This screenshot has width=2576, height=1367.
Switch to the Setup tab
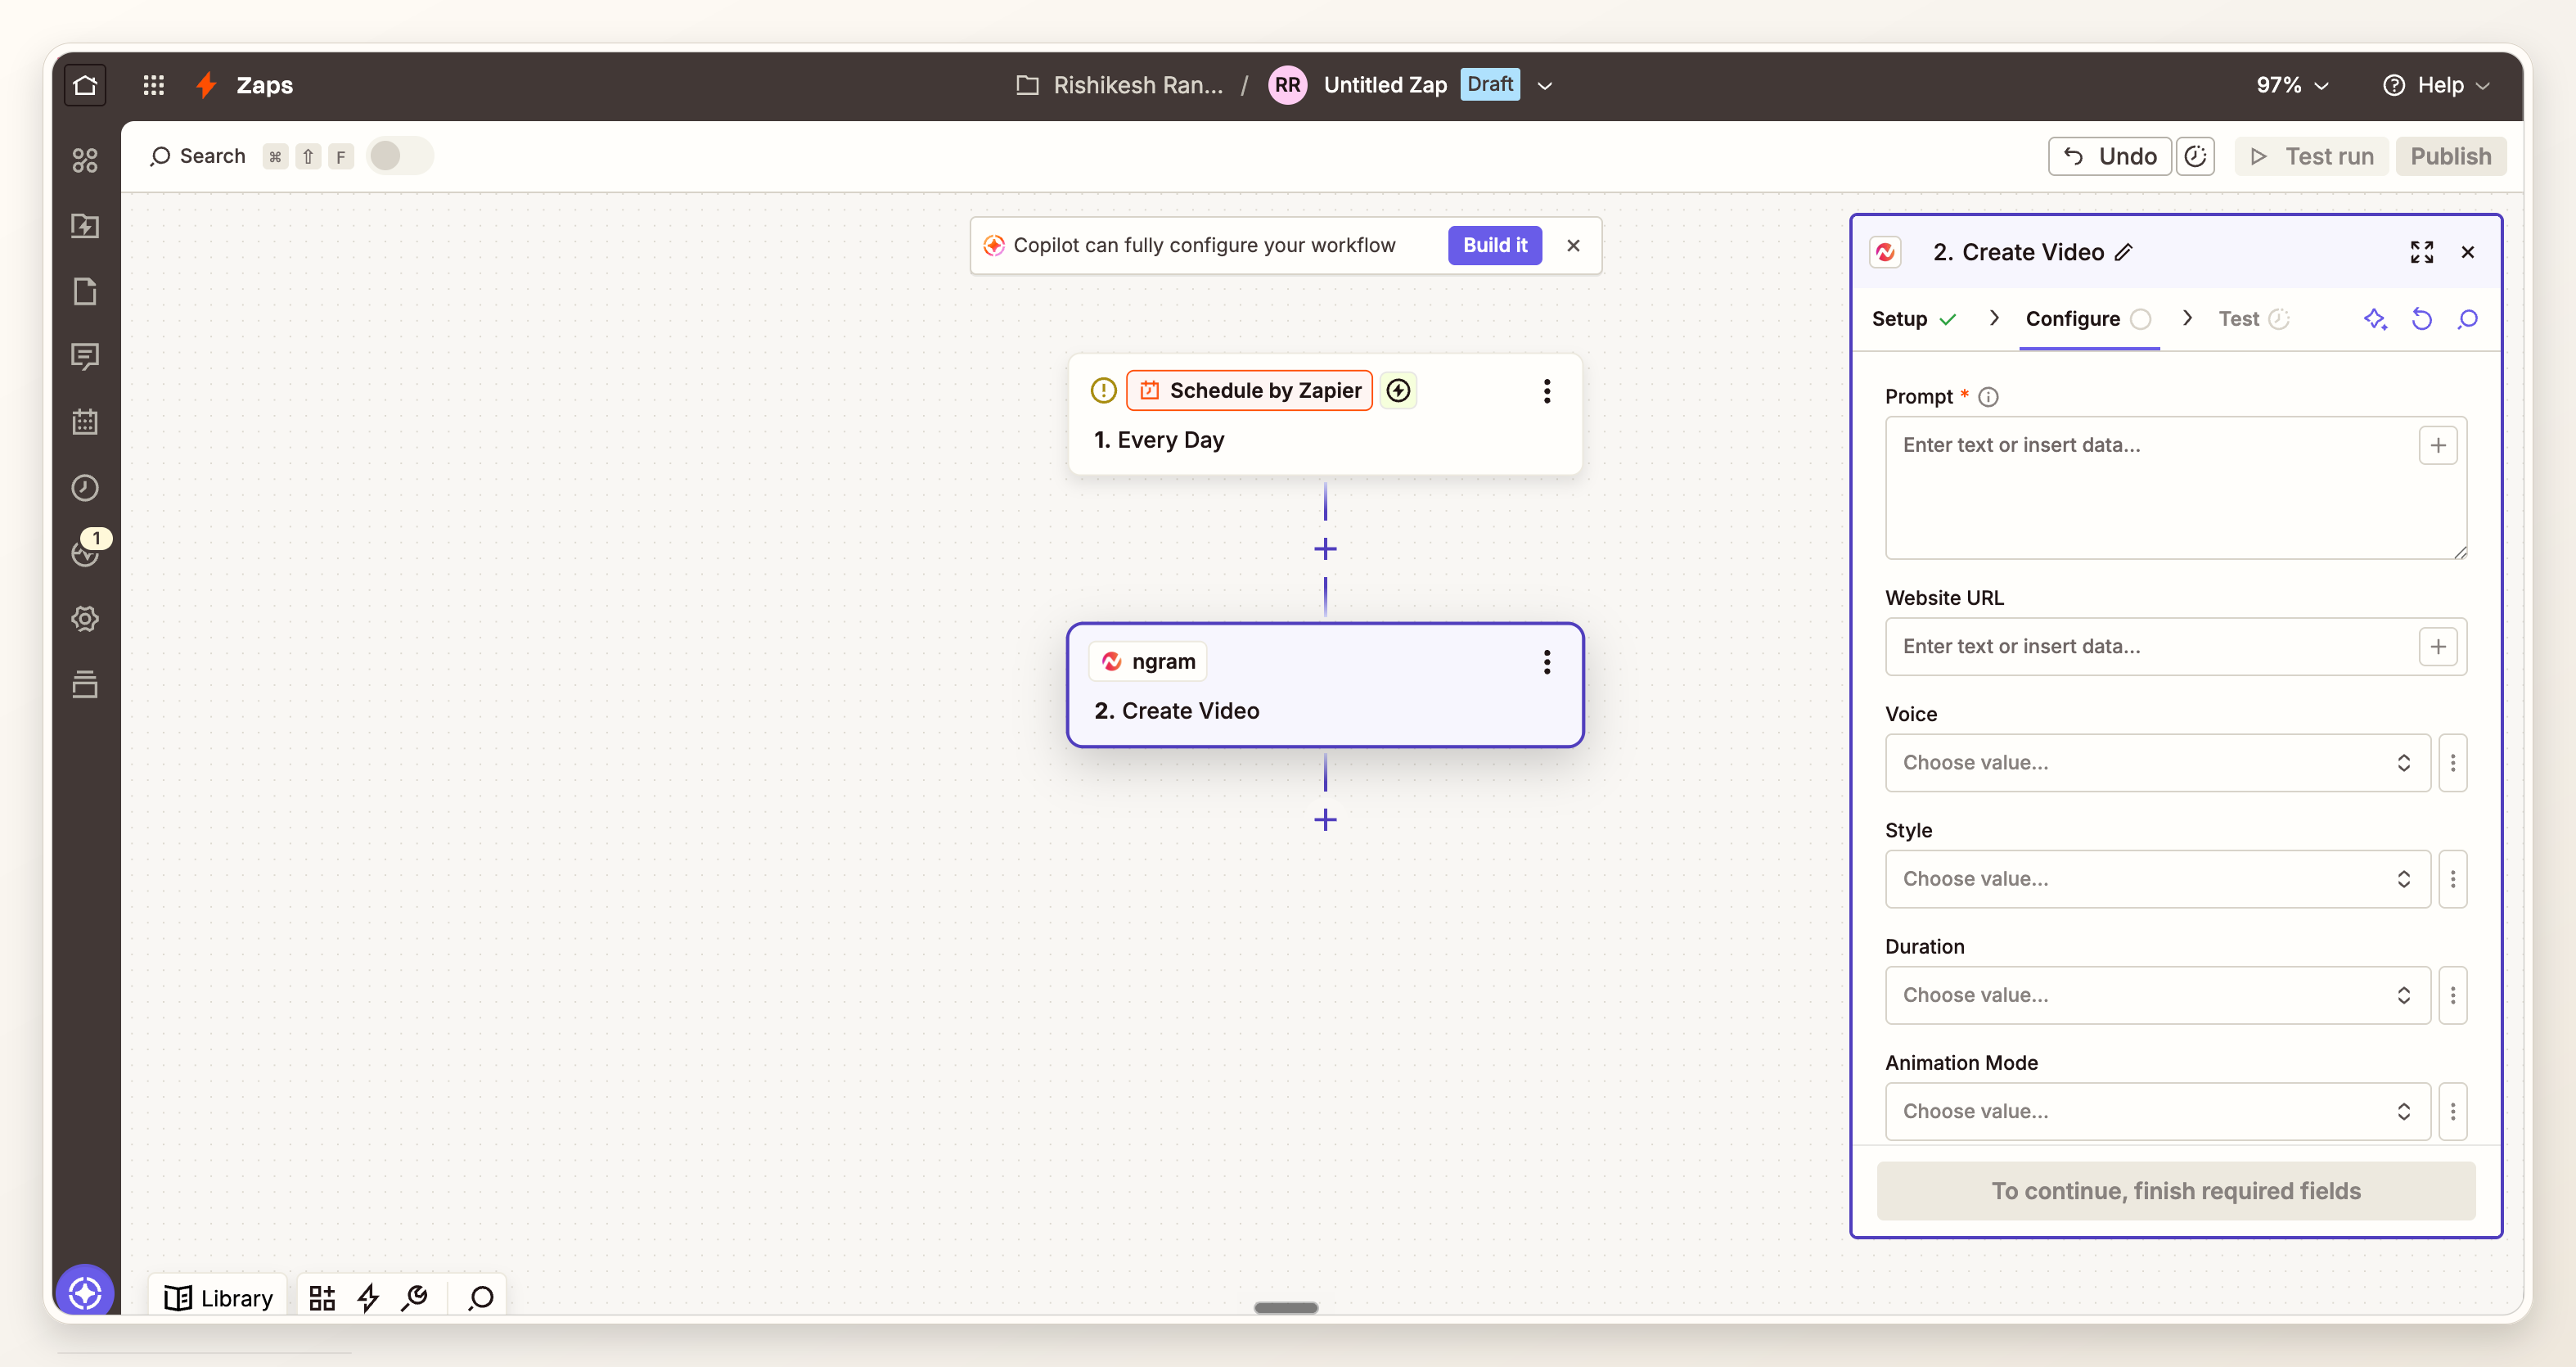[x=1913, y=320]
